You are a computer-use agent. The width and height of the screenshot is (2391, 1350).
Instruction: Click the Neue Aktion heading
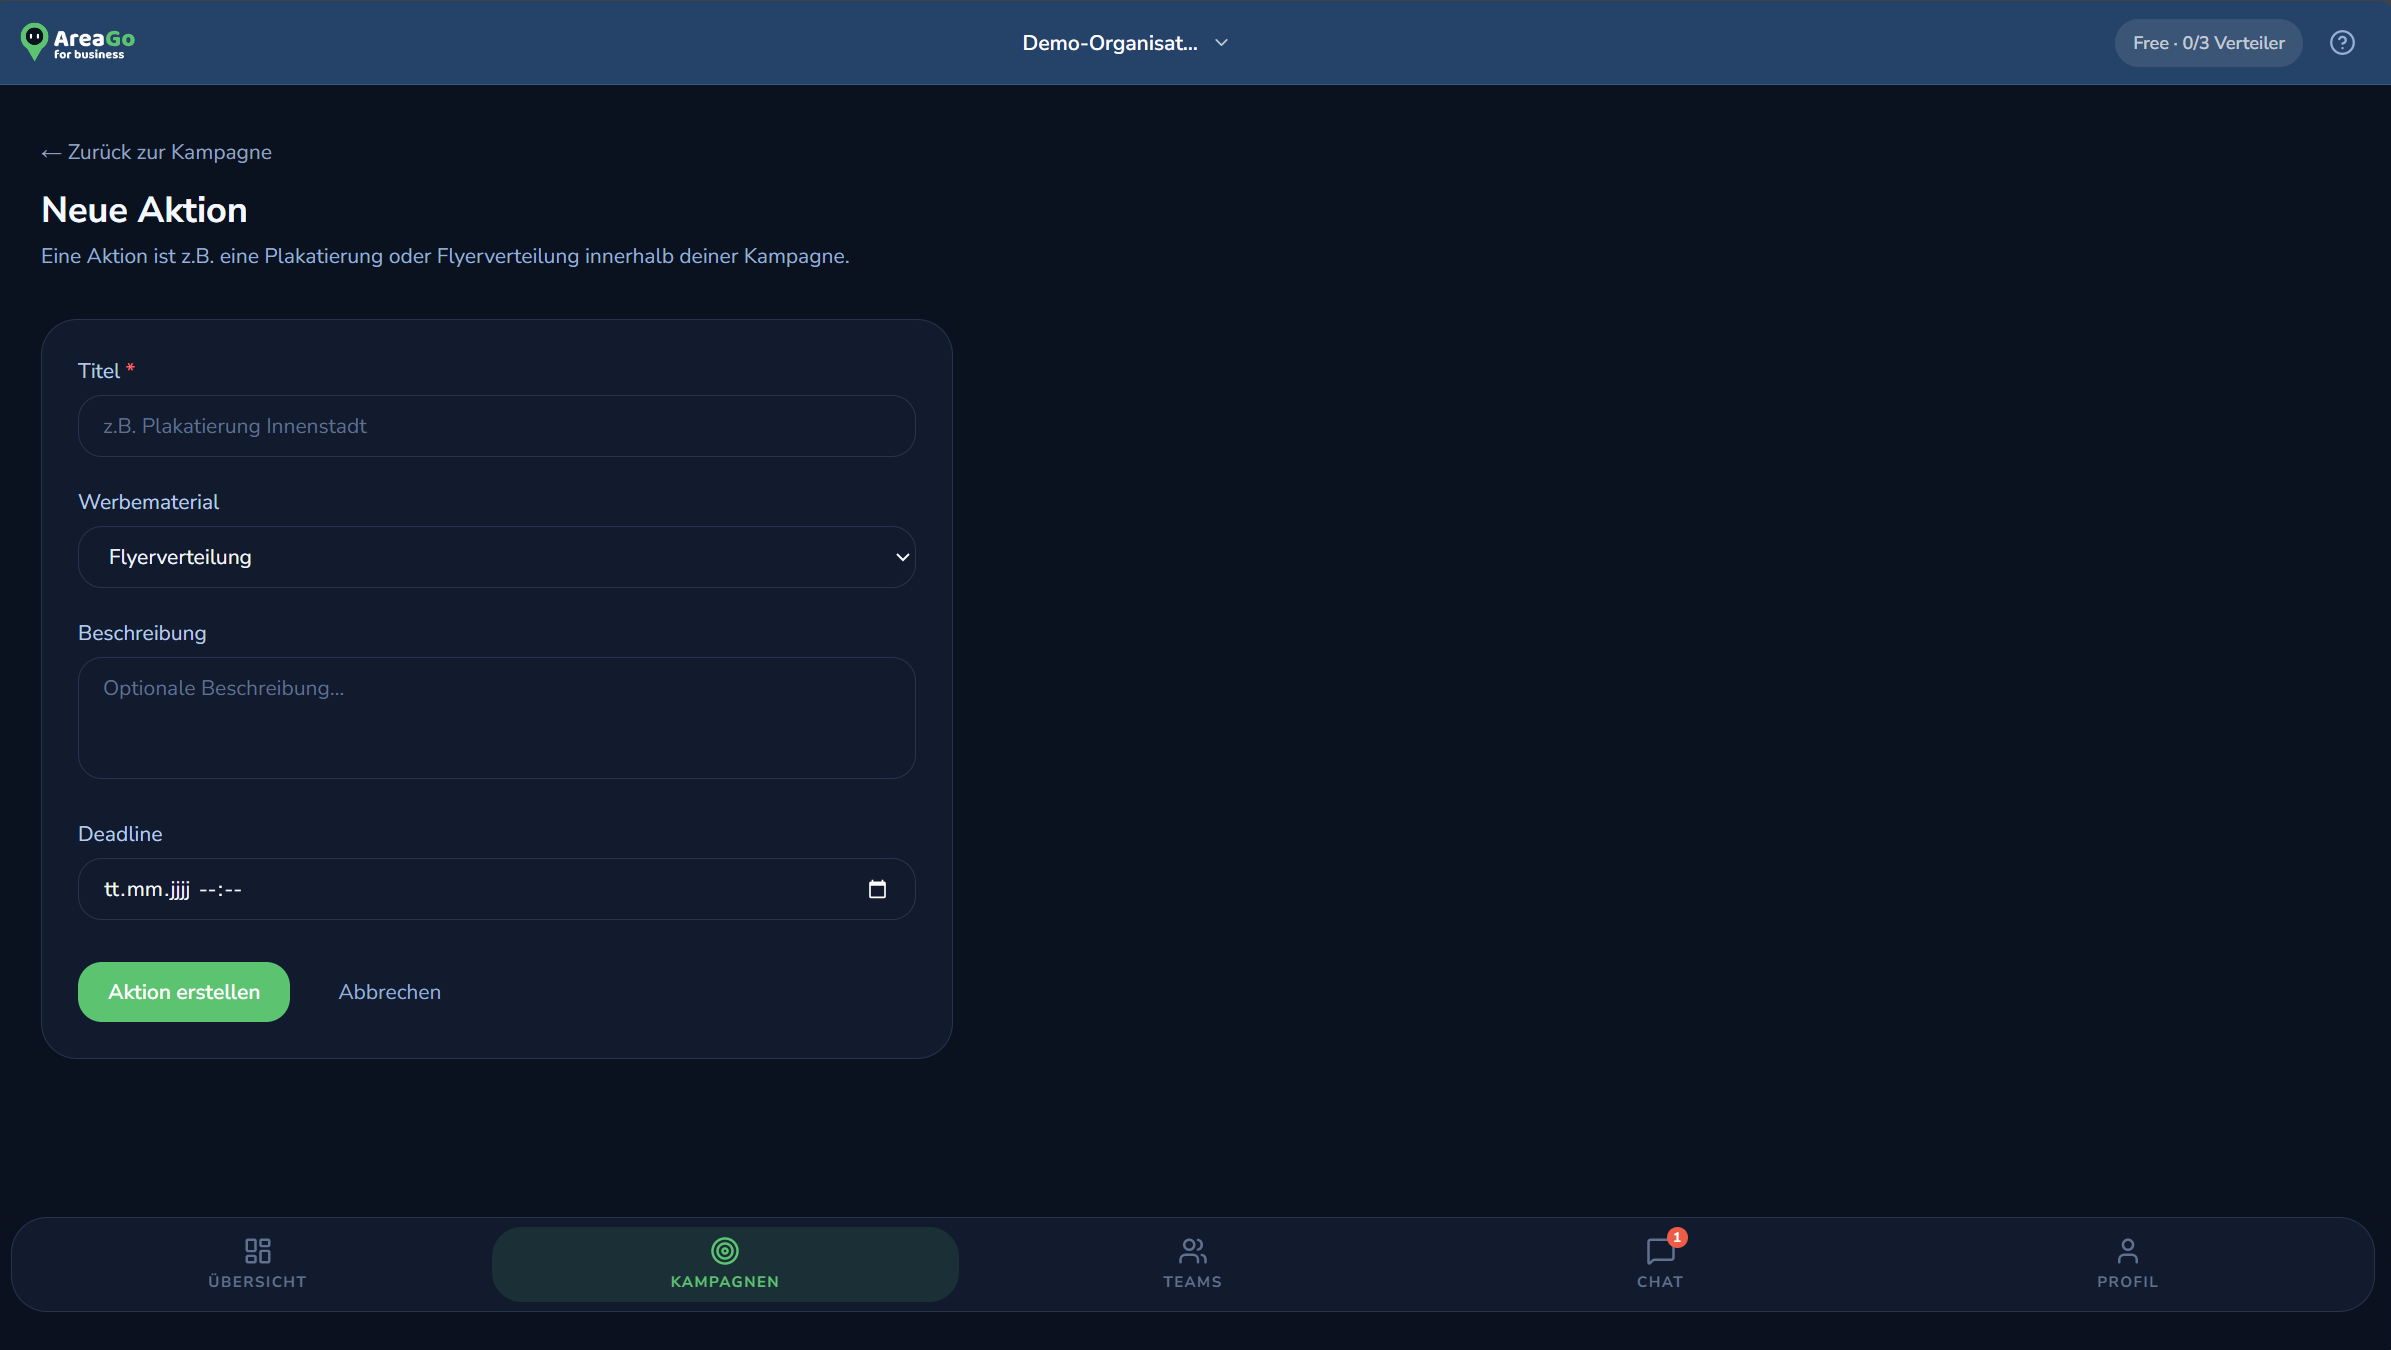[x=145, y=210]
